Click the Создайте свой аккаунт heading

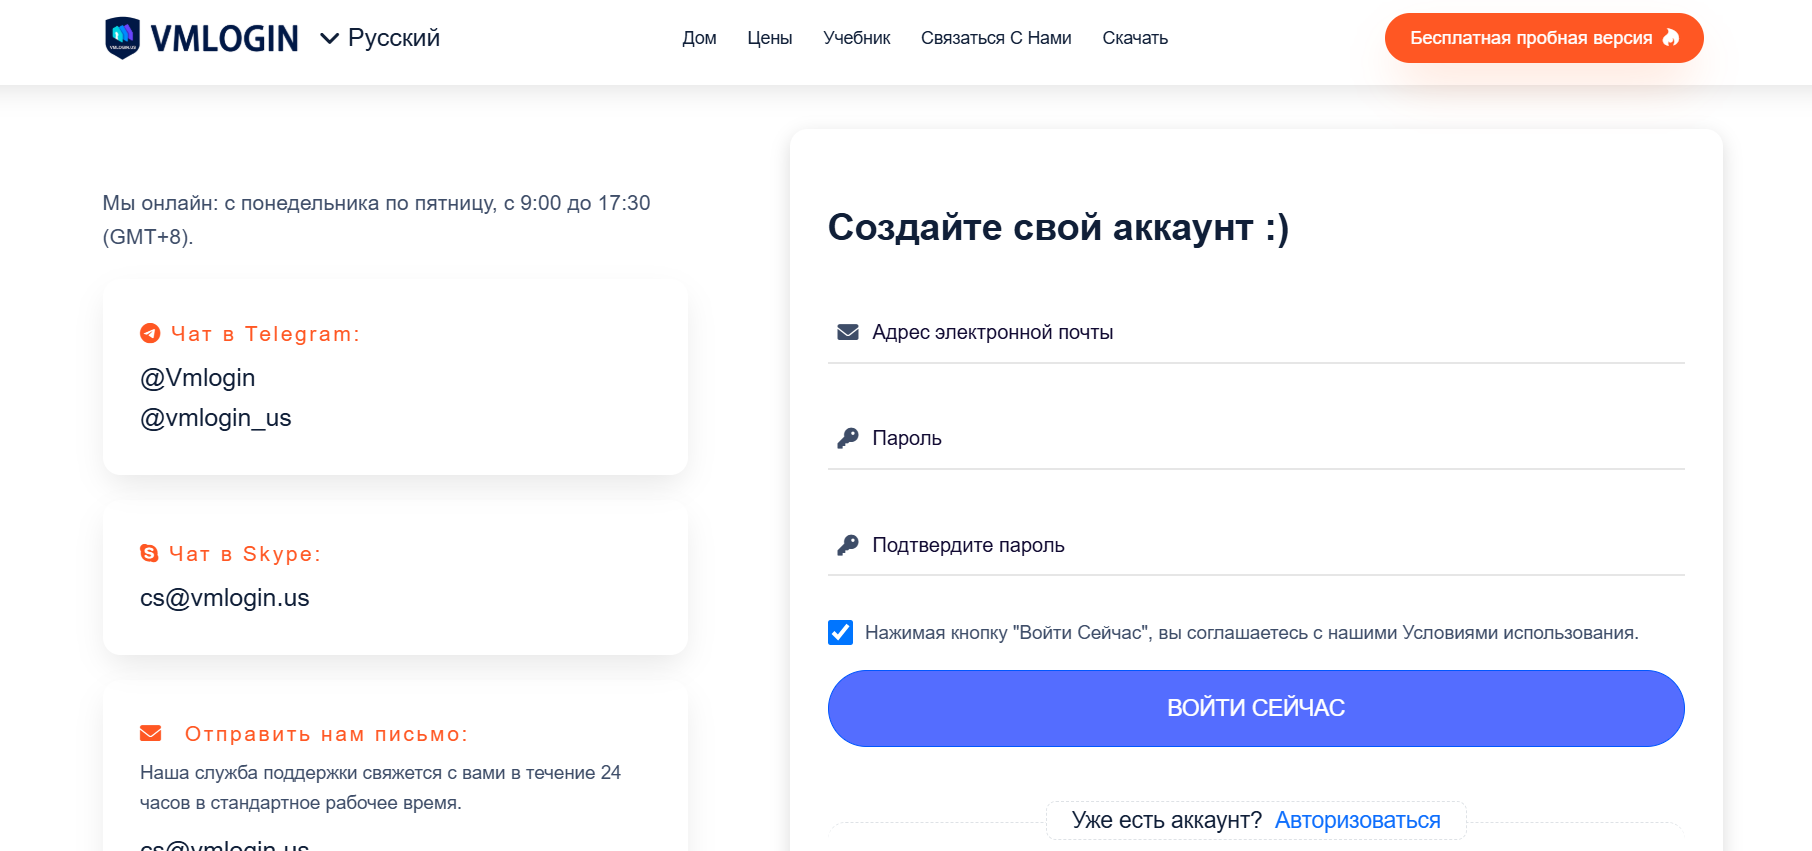point(1058,227)
